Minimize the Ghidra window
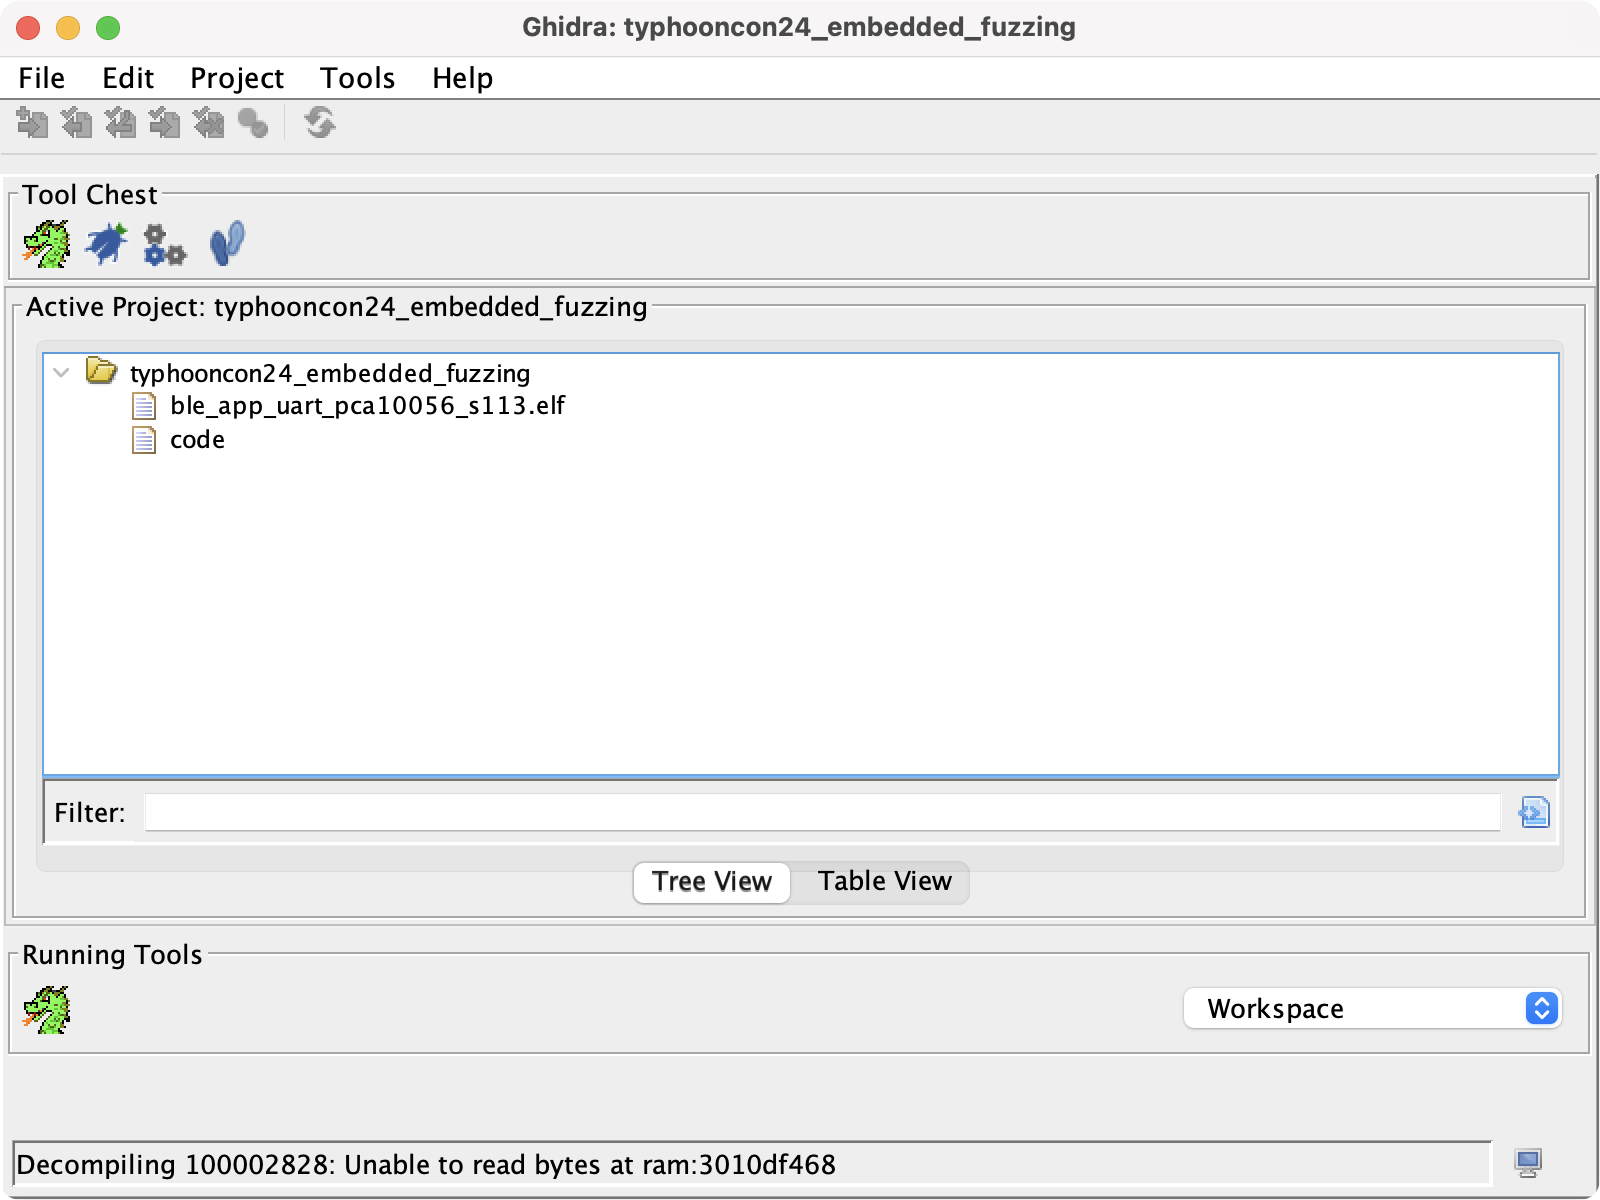The image size is (1600, 1200). pyautogui.click(x=68, y=28)
